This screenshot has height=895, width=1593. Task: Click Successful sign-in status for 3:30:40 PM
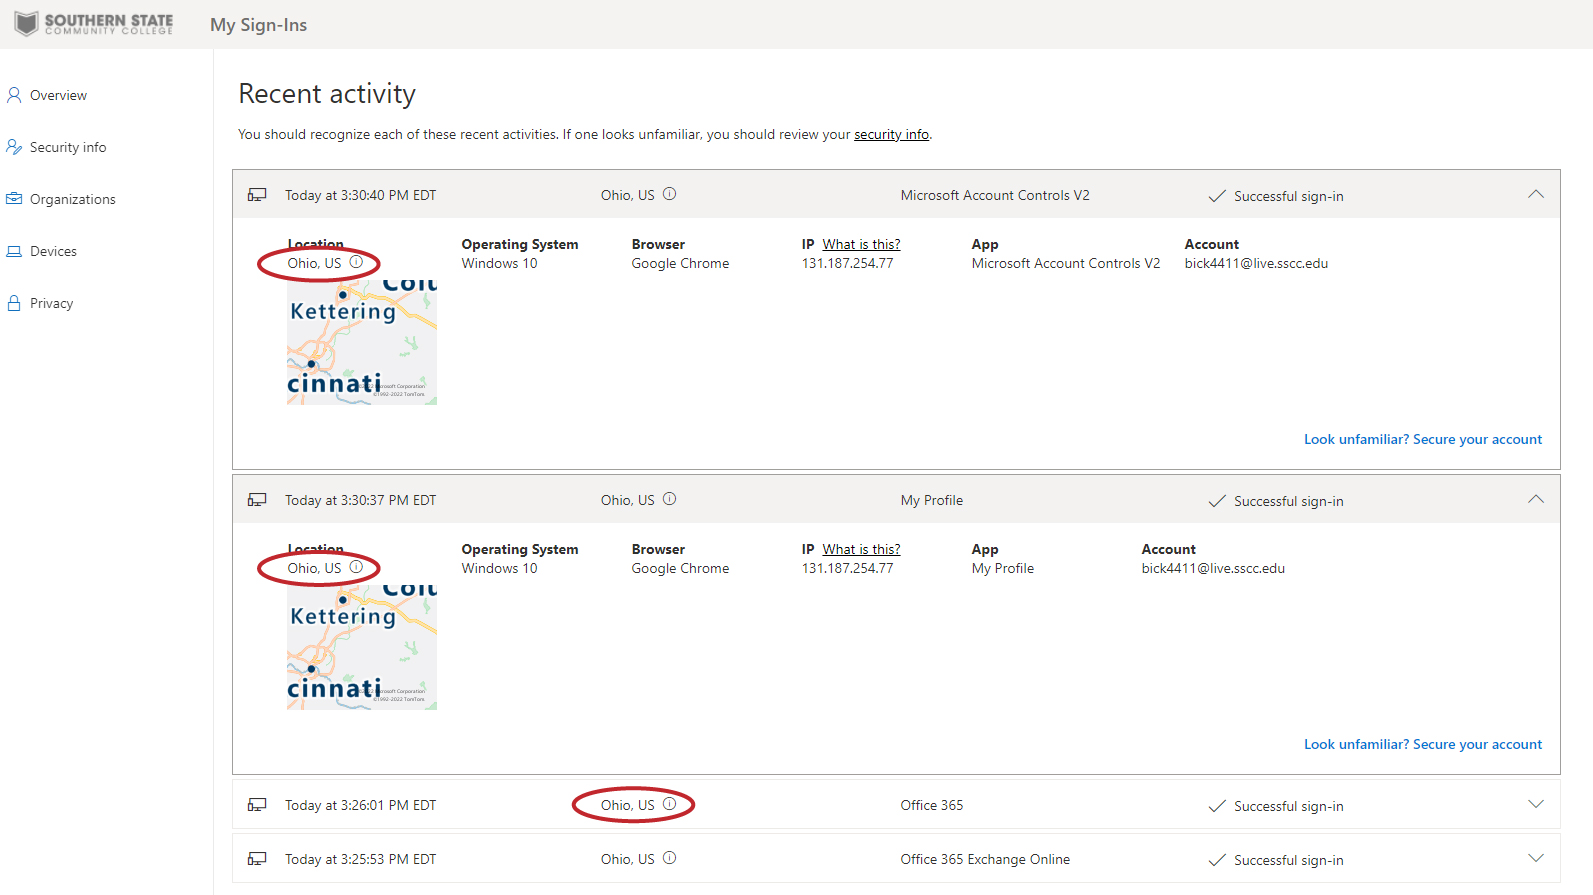1276,196
